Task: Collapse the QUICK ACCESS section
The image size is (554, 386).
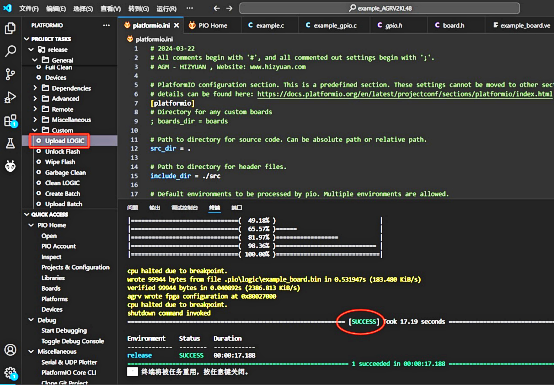Action: [26, 214]
